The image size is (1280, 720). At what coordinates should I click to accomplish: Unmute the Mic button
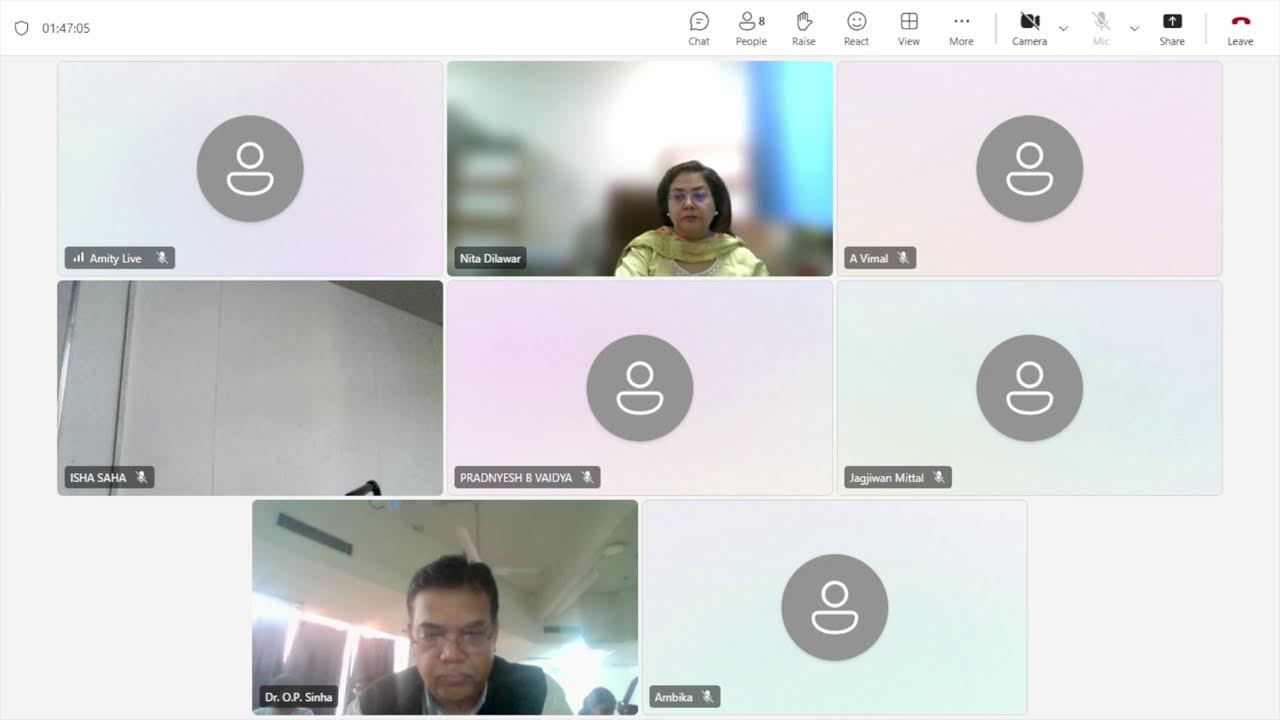1101,28
